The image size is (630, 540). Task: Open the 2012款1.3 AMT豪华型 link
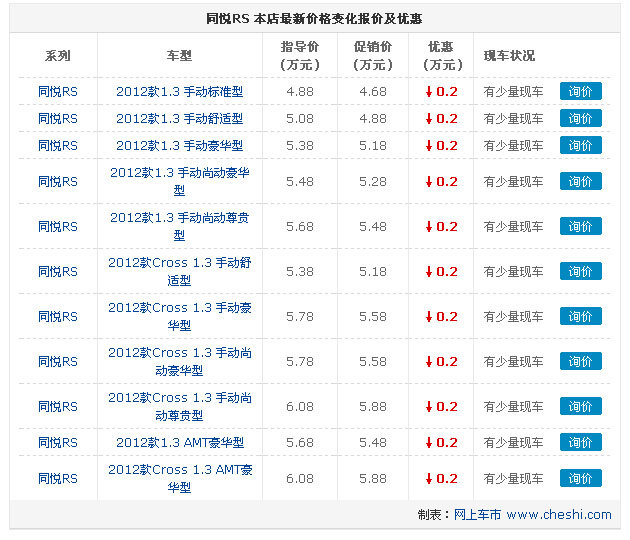[x=180, y=442]
